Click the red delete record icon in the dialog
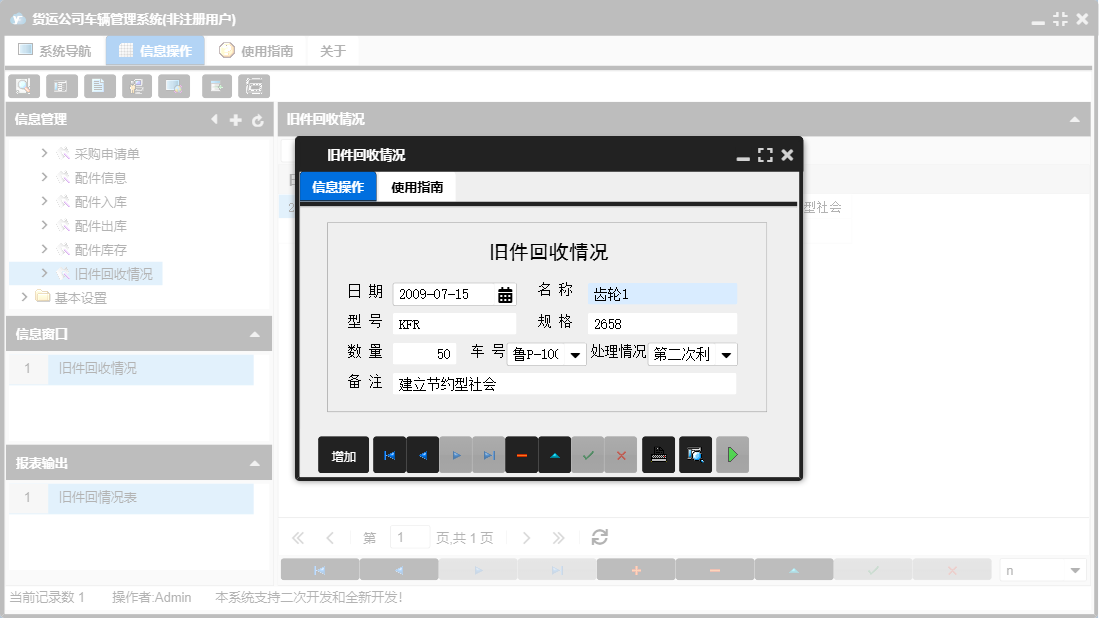Screen dimensions: 1099x618 tap(521, 454)
